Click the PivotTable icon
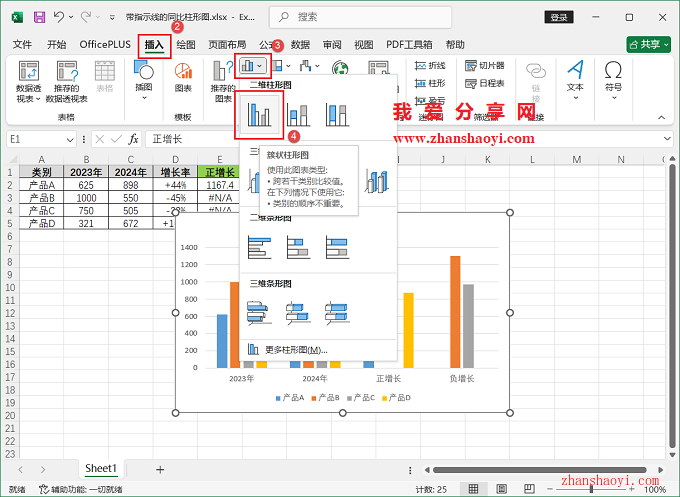Screen dimensions: 680x497 (28, 80)
